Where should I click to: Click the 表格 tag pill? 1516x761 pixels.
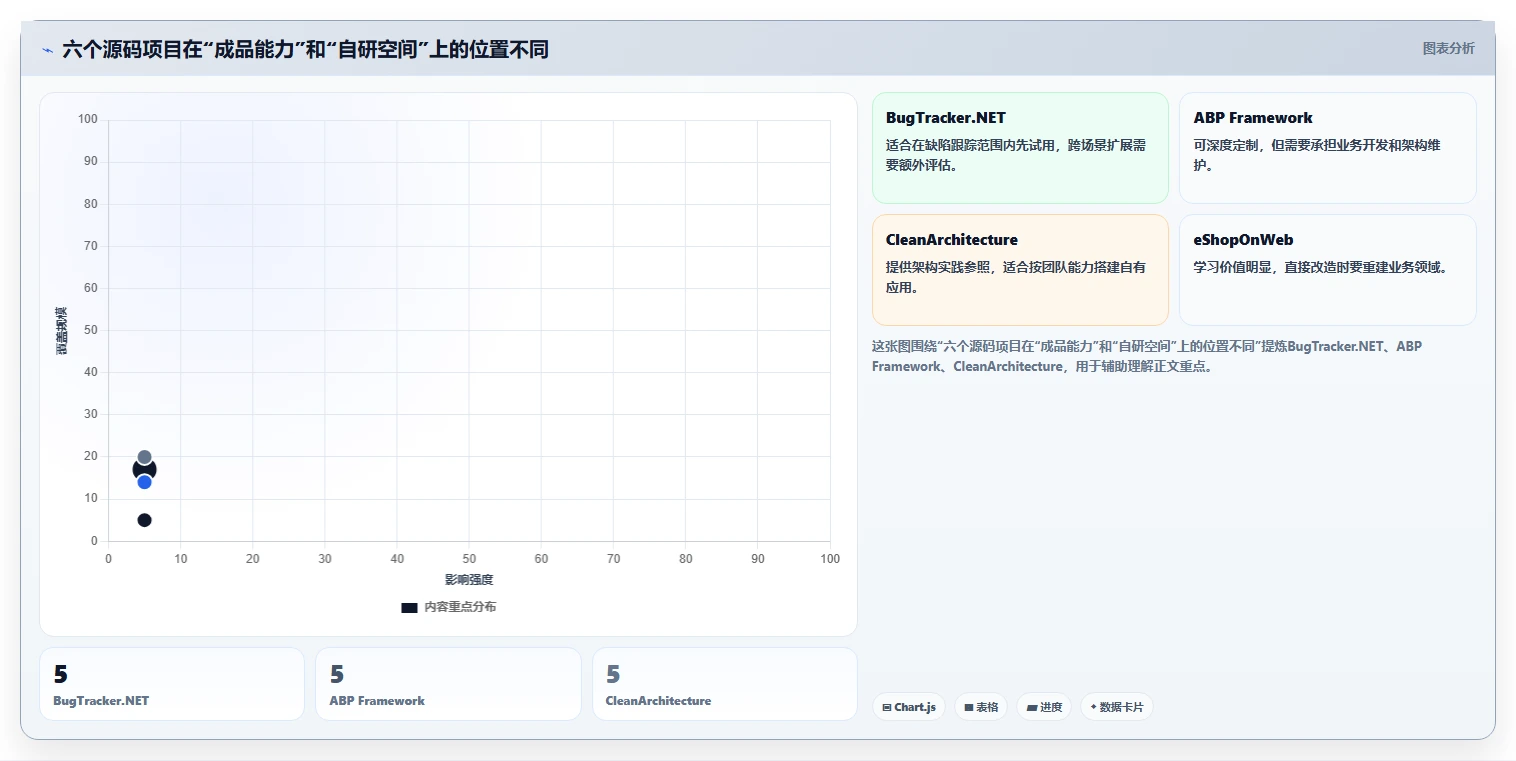(981, 707)
